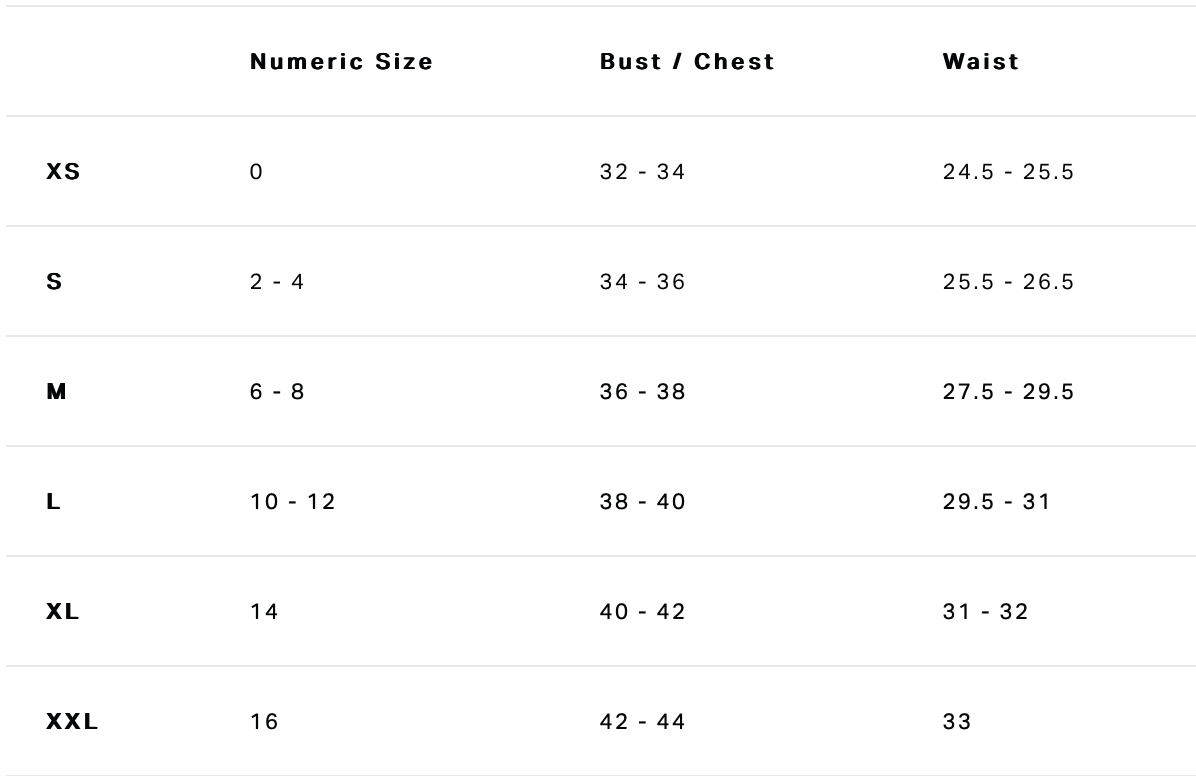Click numeric size 0 in XS row

pos(257,172)
